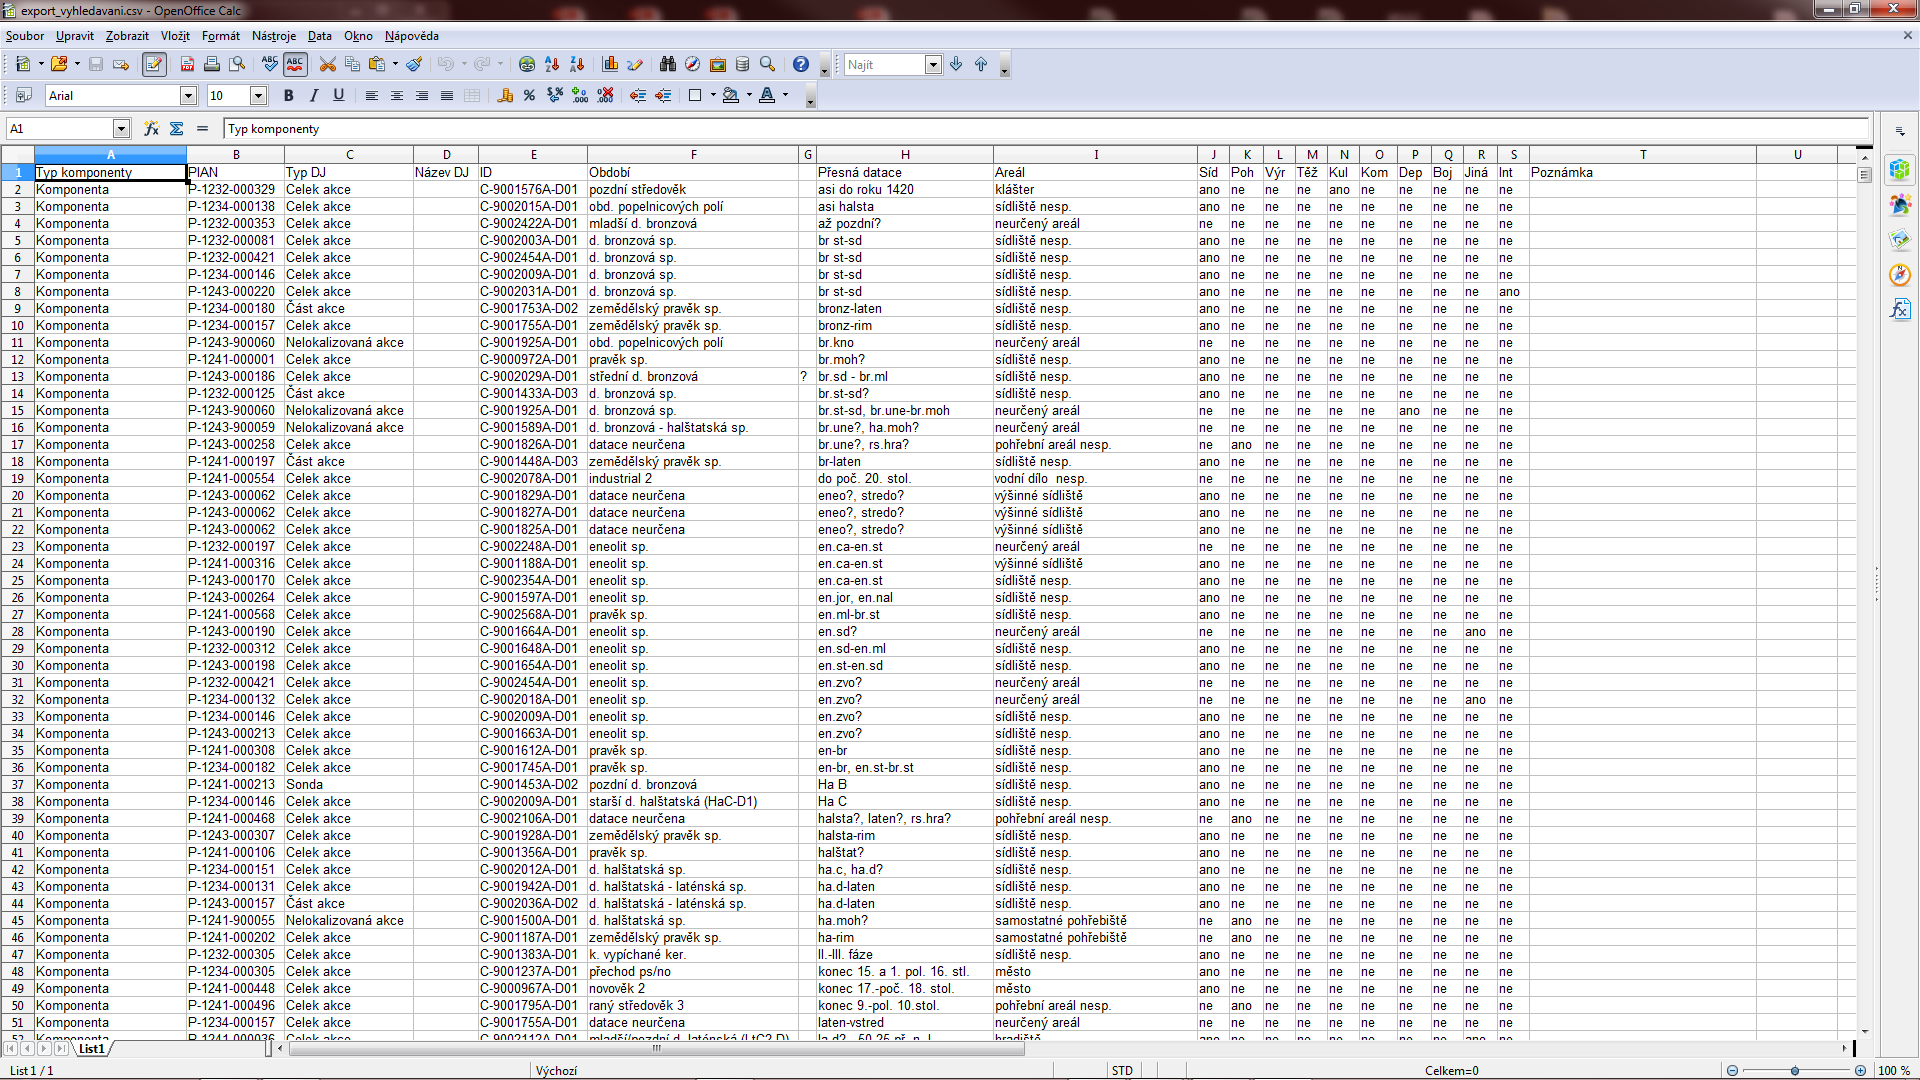Viewport: 1920px width, 1080px height.
Task: Send document as e-mail icon
Action: (x=121, y=64)
